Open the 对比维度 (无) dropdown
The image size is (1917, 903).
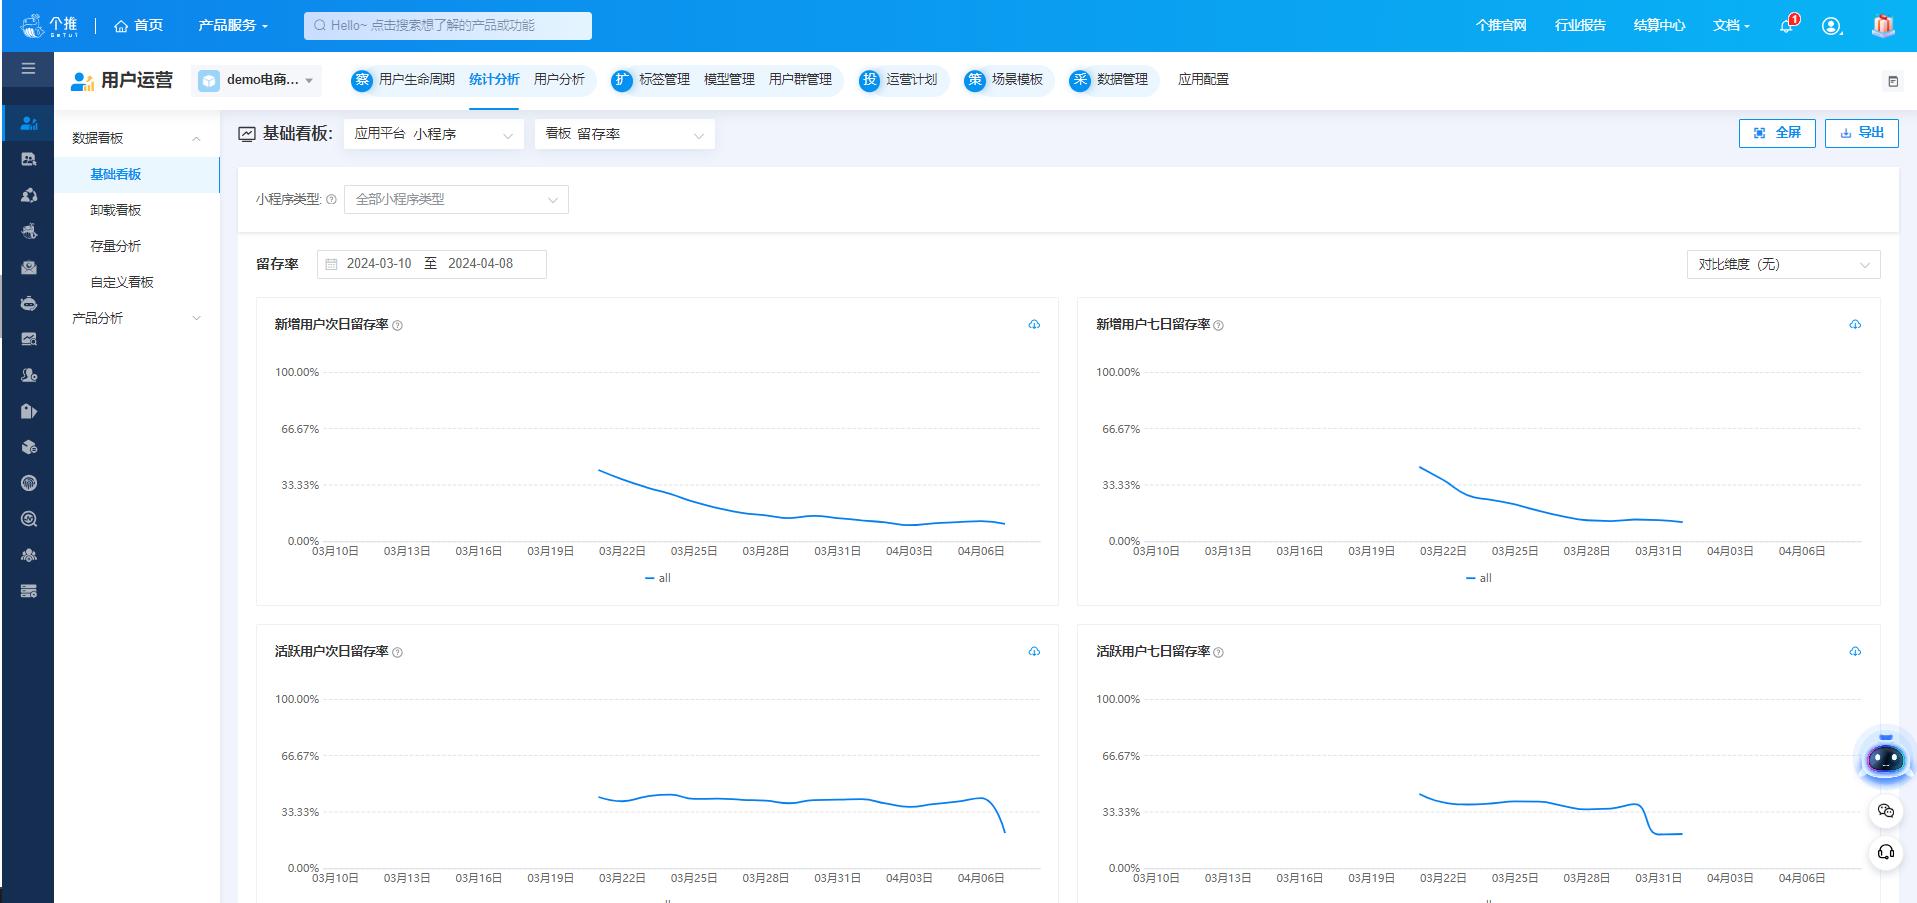tap(1783, 264)
